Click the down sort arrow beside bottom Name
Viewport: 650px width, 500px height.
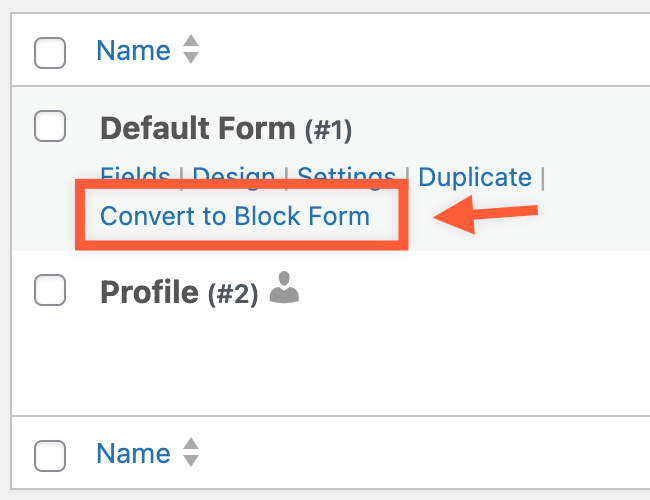coord(191,460)
